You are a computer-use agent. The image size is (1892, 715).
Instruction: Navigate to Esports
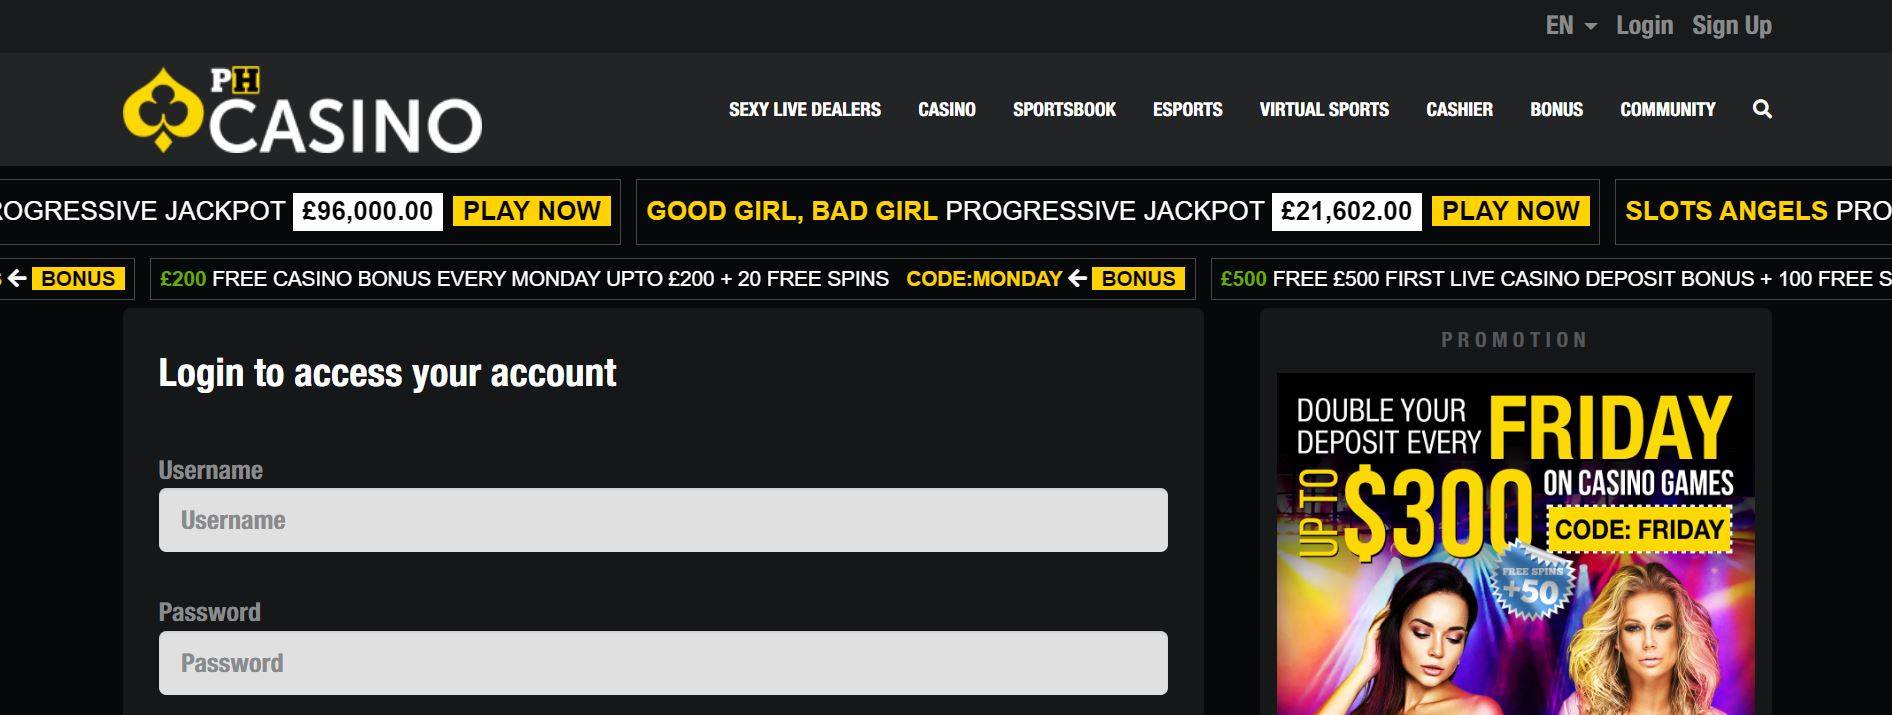click(1188, 109)
